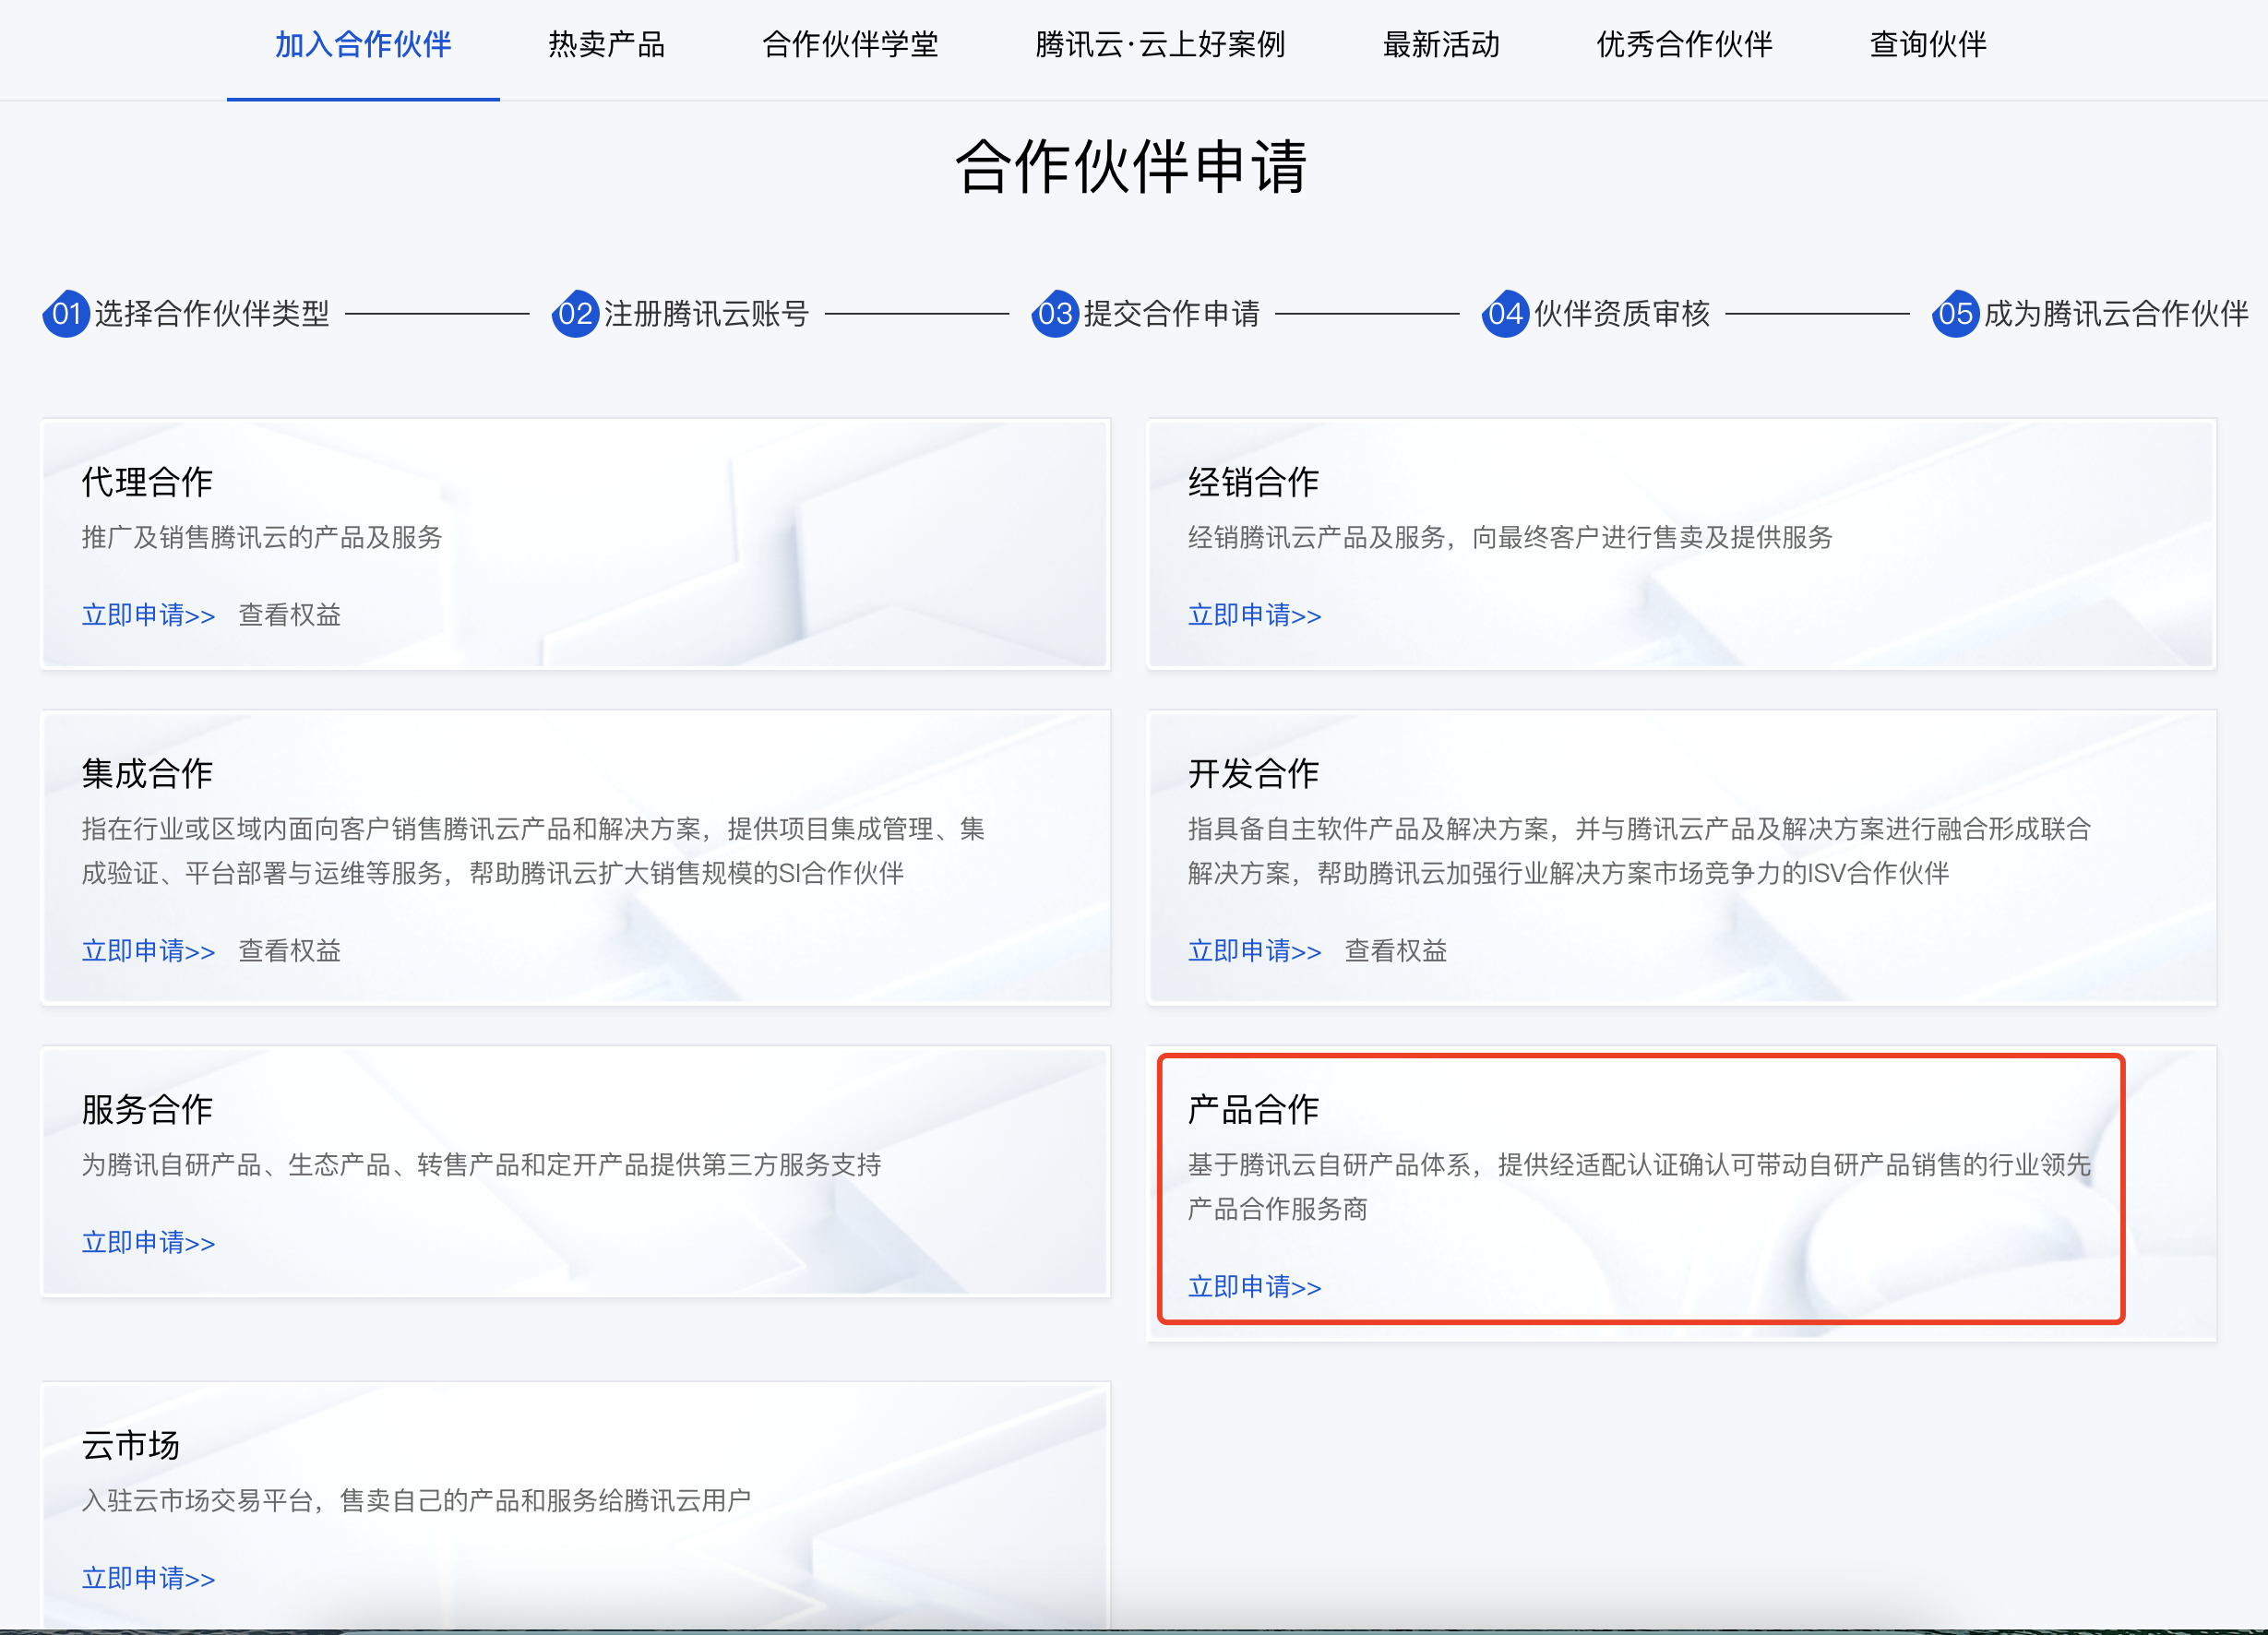Viewport: 2268px width, 1635px height.
Task: Click the 产品合作 card title
Action: [x=1253, y=1110]
